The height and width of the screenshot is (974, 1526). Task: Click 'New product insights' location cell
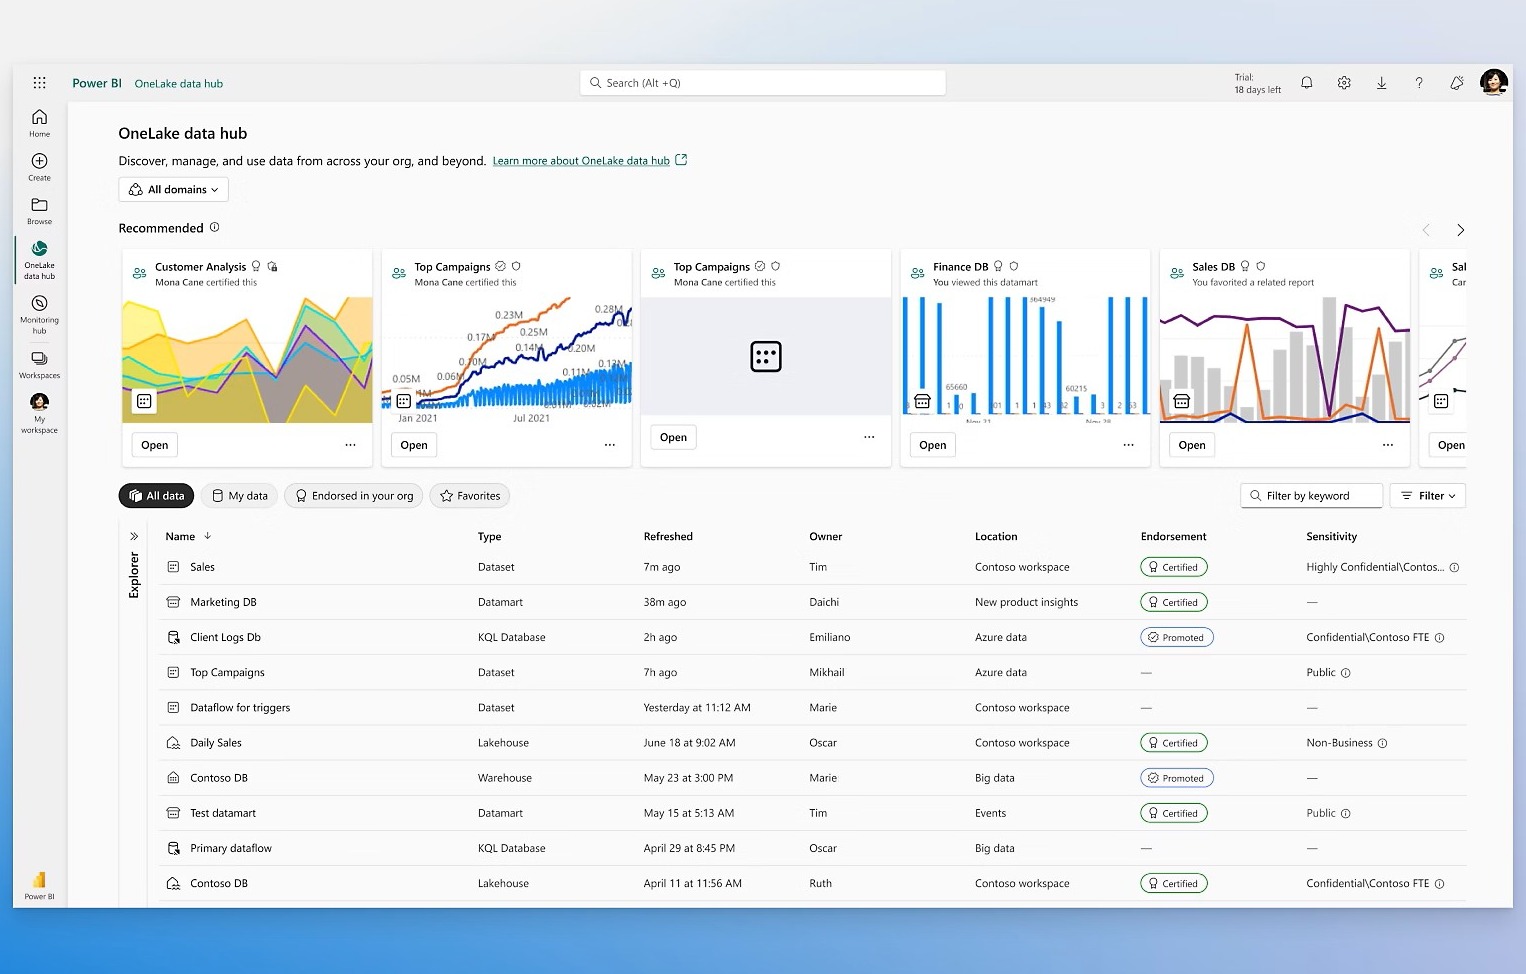tap(1026, 602)
